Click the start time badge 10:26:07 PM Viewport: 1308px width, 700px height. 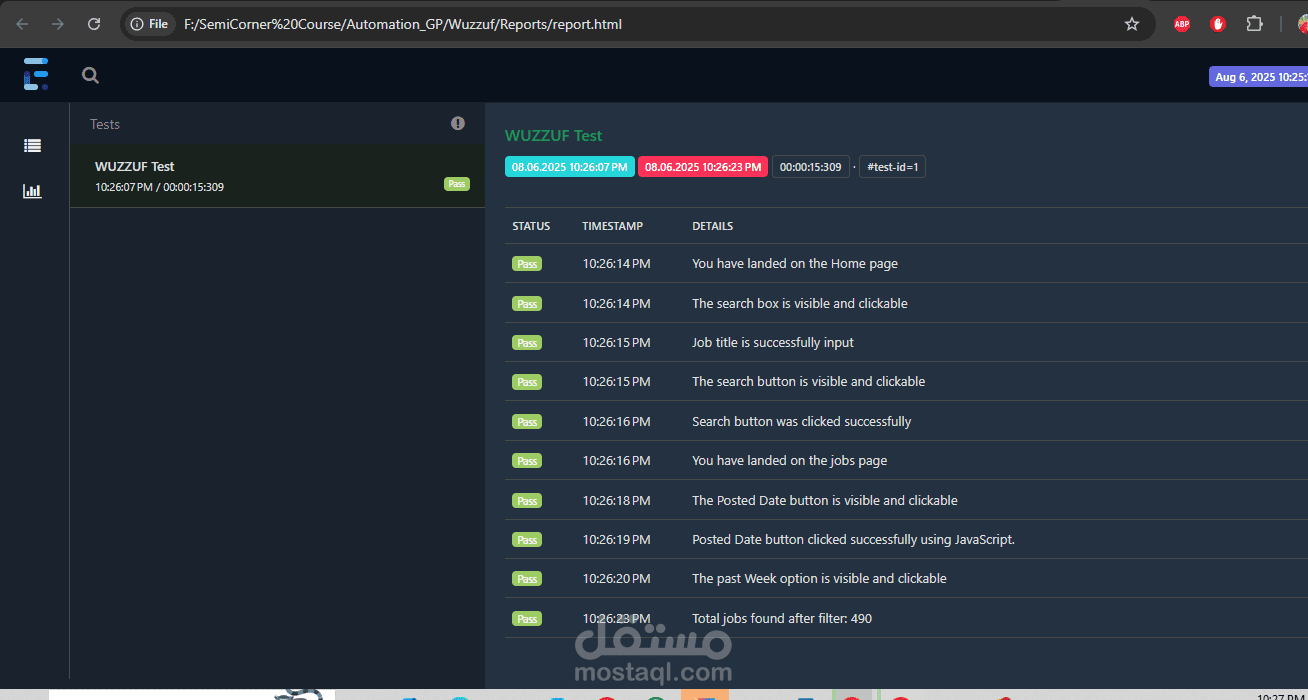pos(569,167)
